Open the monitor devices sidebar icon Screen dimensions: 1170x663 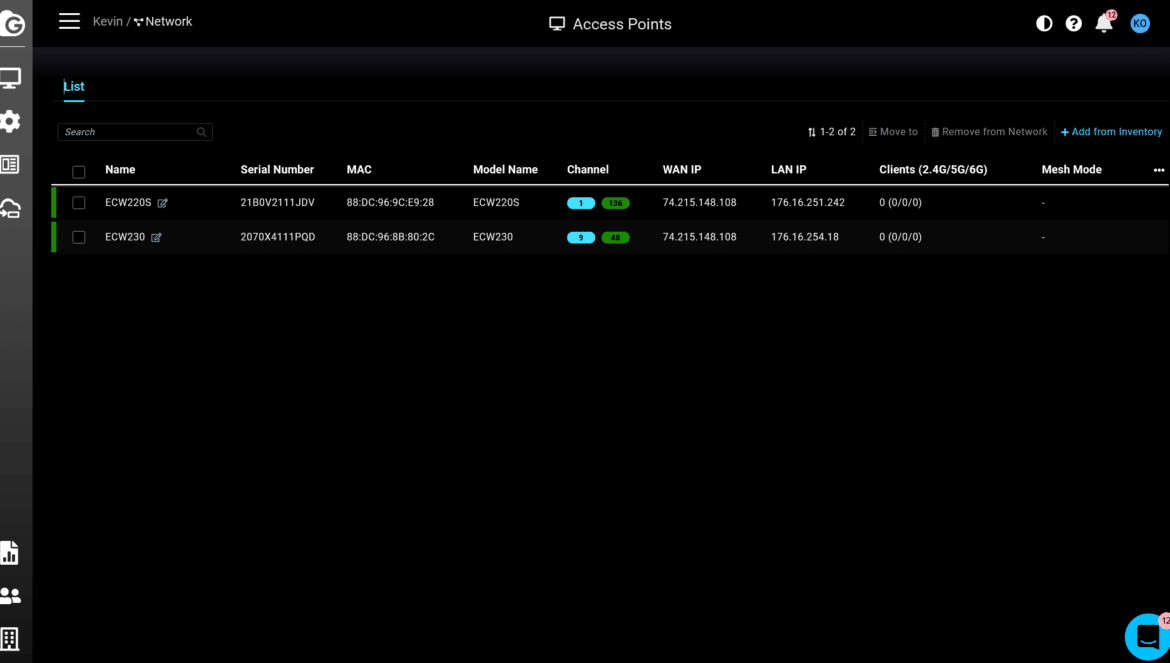(10, 78)
